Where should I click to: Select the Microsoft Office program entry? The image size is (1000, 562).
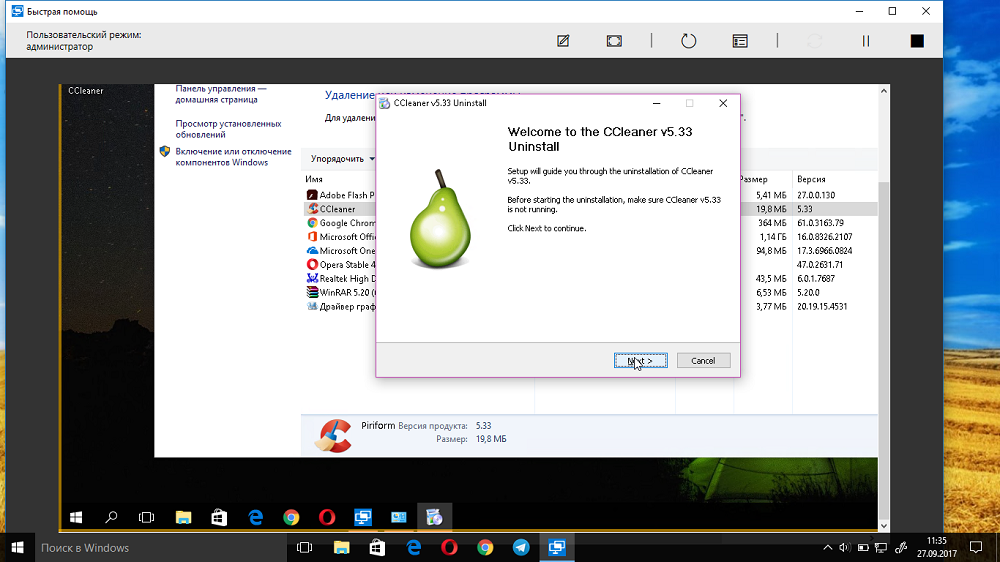[x=339, y=237]
